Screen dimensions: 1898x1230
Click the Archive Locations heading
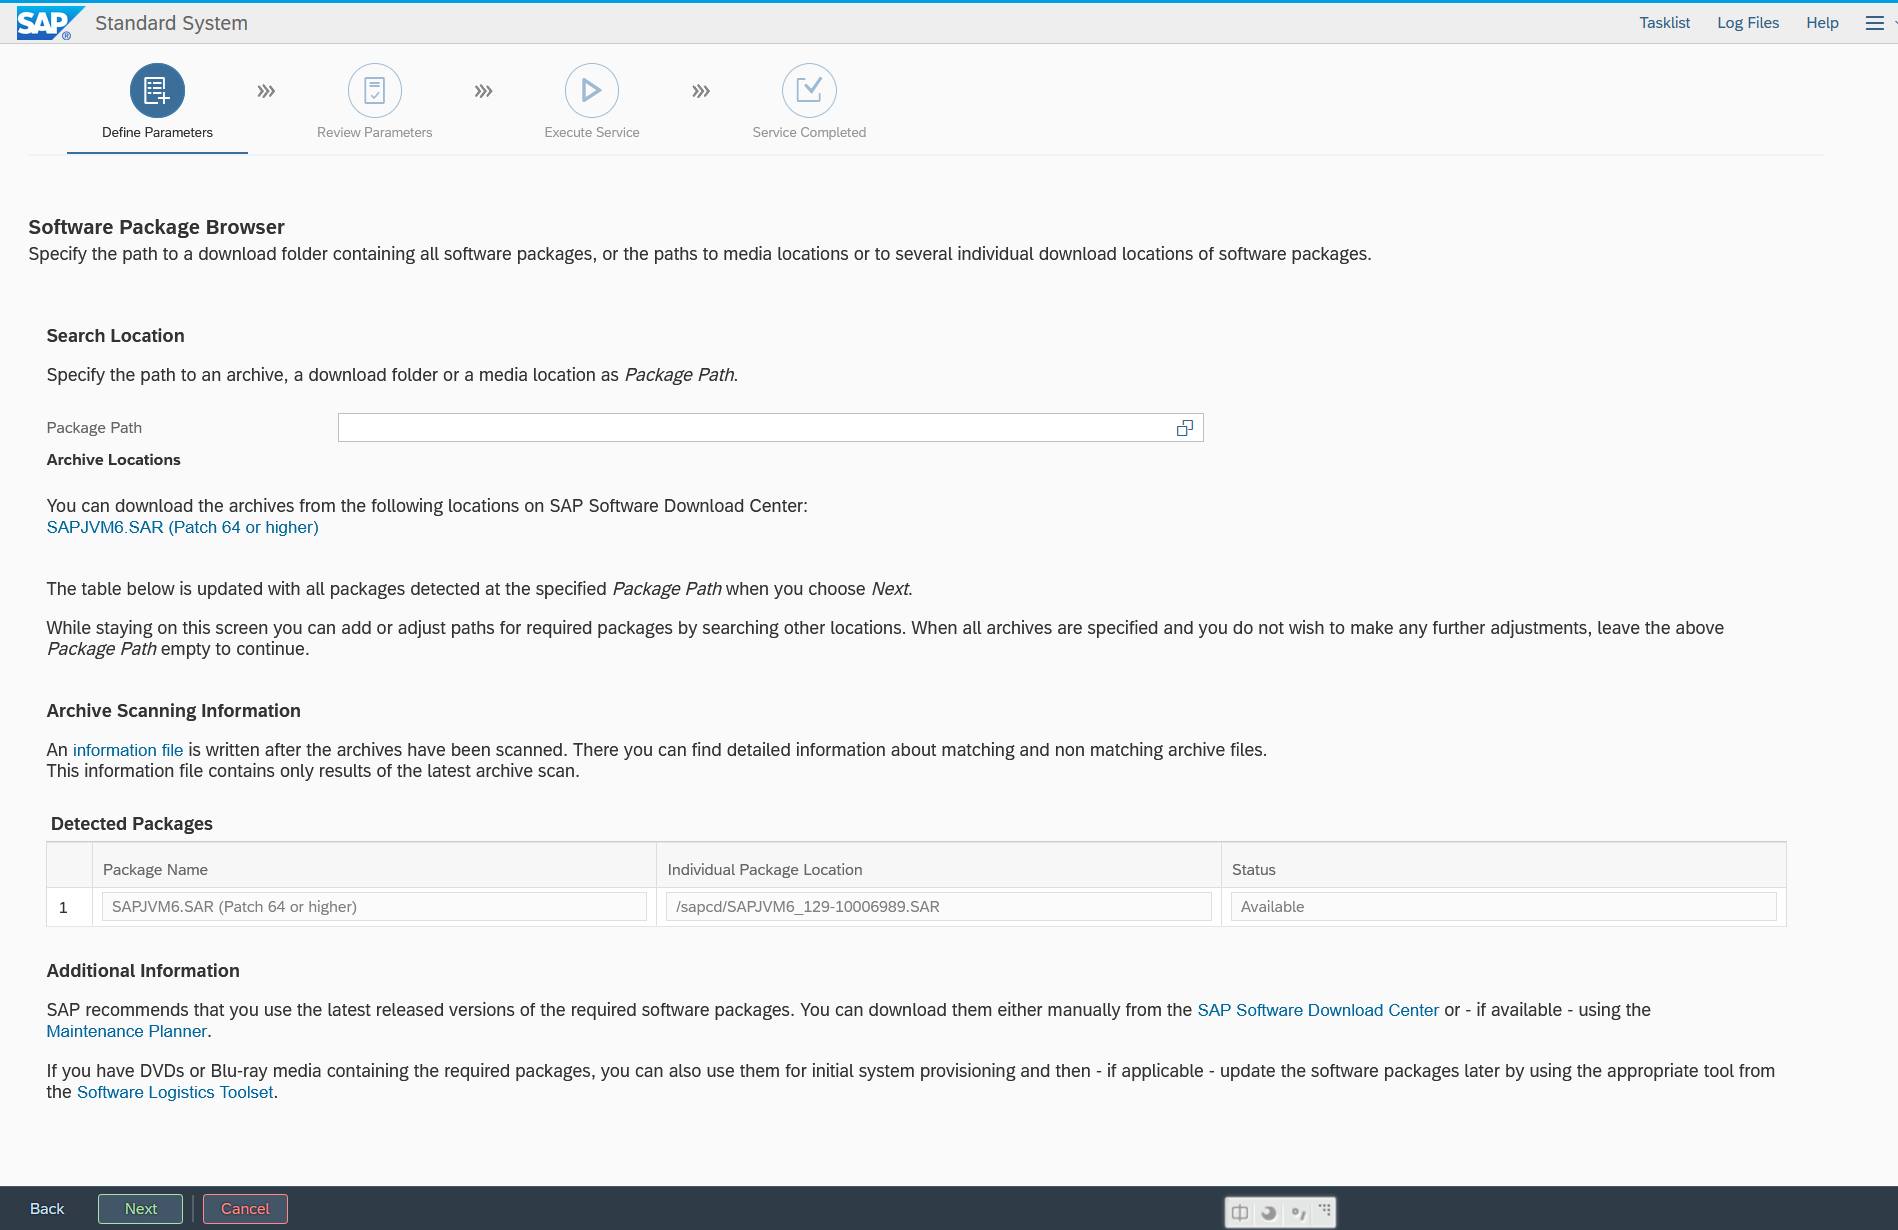tap(114, 460)
